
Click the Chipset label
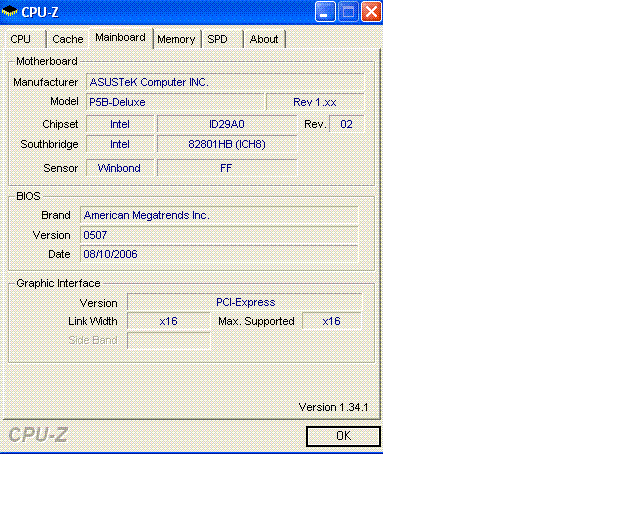60,124
